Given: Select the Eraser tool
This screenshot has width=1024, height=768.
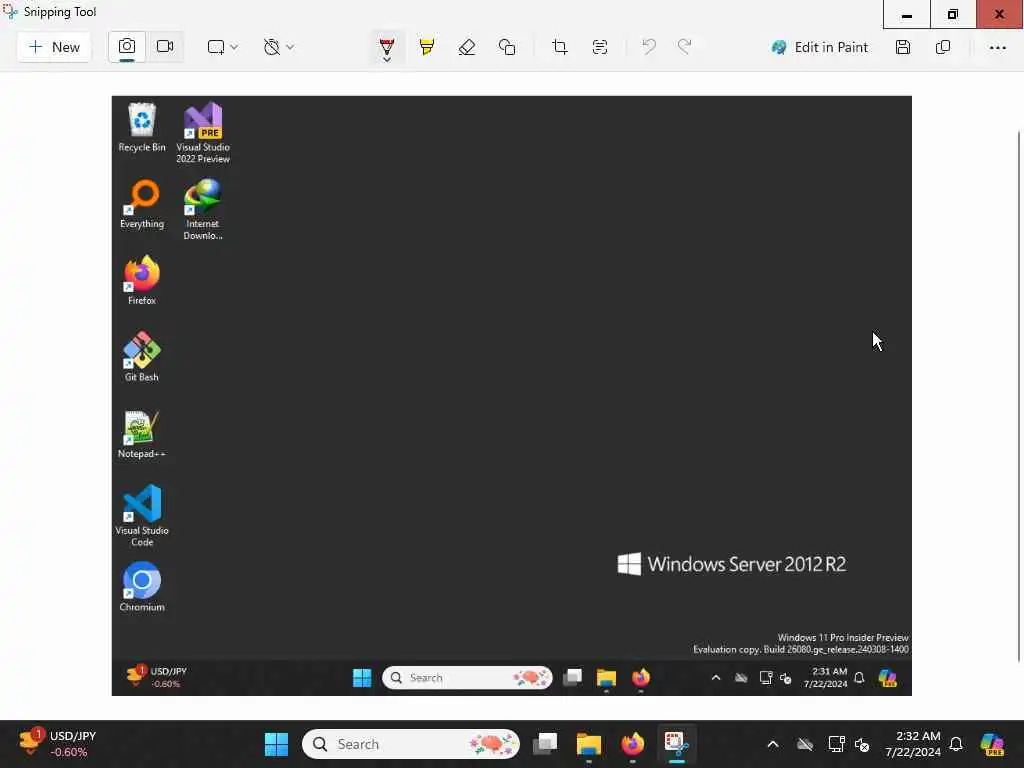Looking at the screenshot, I should click(x=467, y=47).
